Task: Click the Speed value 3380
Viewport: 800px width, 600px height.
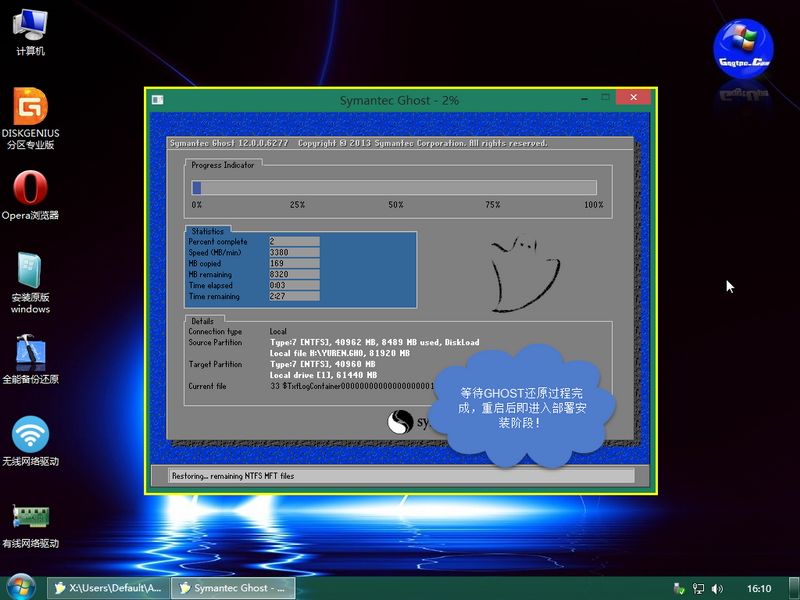Action: (x=294, y=253)
